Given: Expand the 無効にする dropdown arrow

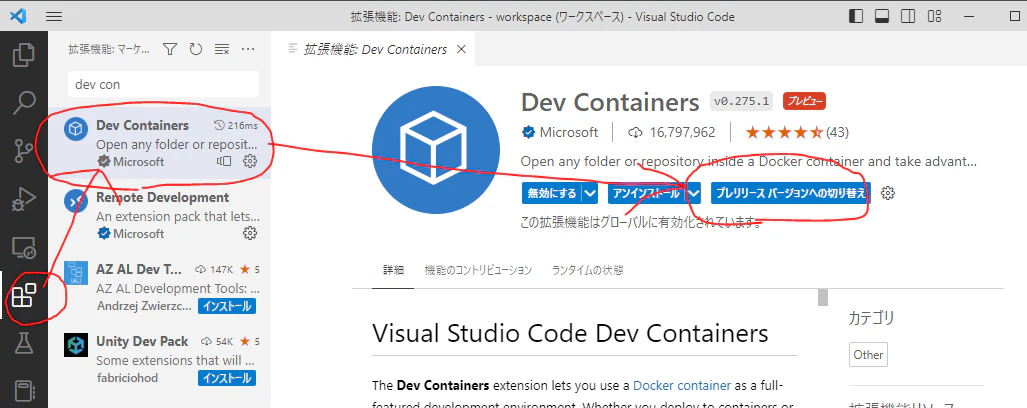Looking at the screenshot, I should 590,193.
